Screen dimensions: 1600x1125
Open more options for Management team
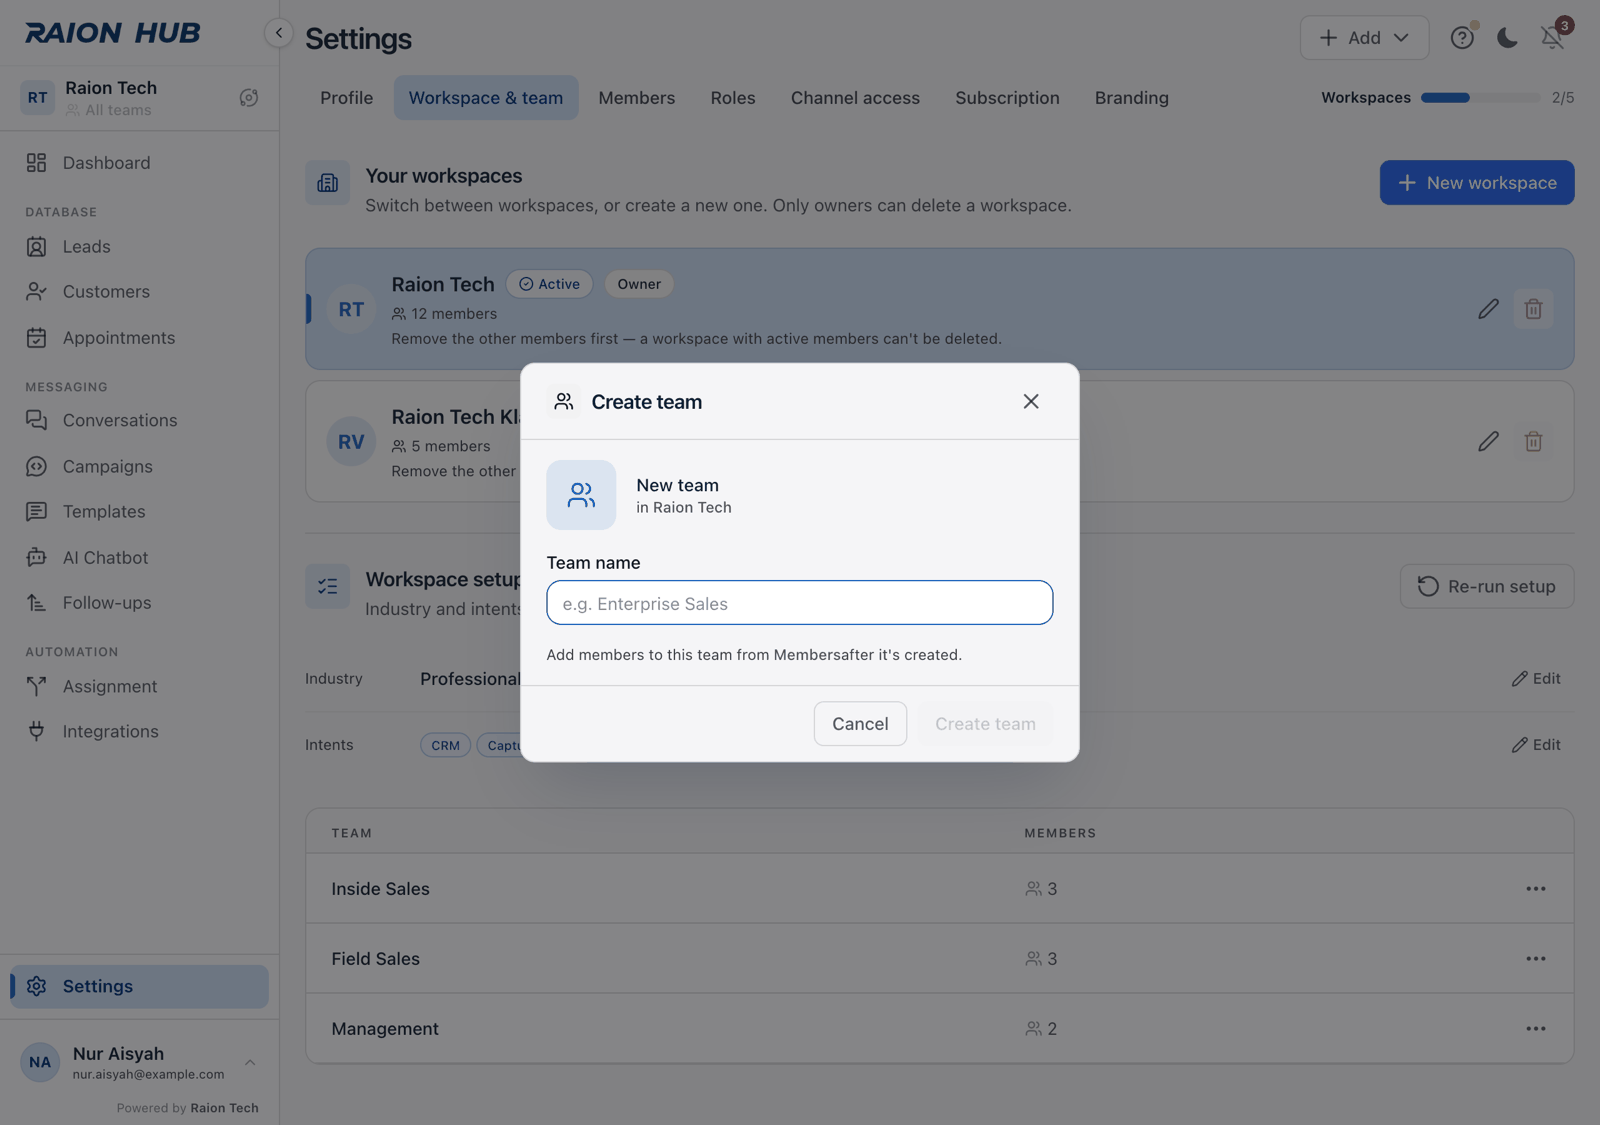click(x=1536, y=1029)
